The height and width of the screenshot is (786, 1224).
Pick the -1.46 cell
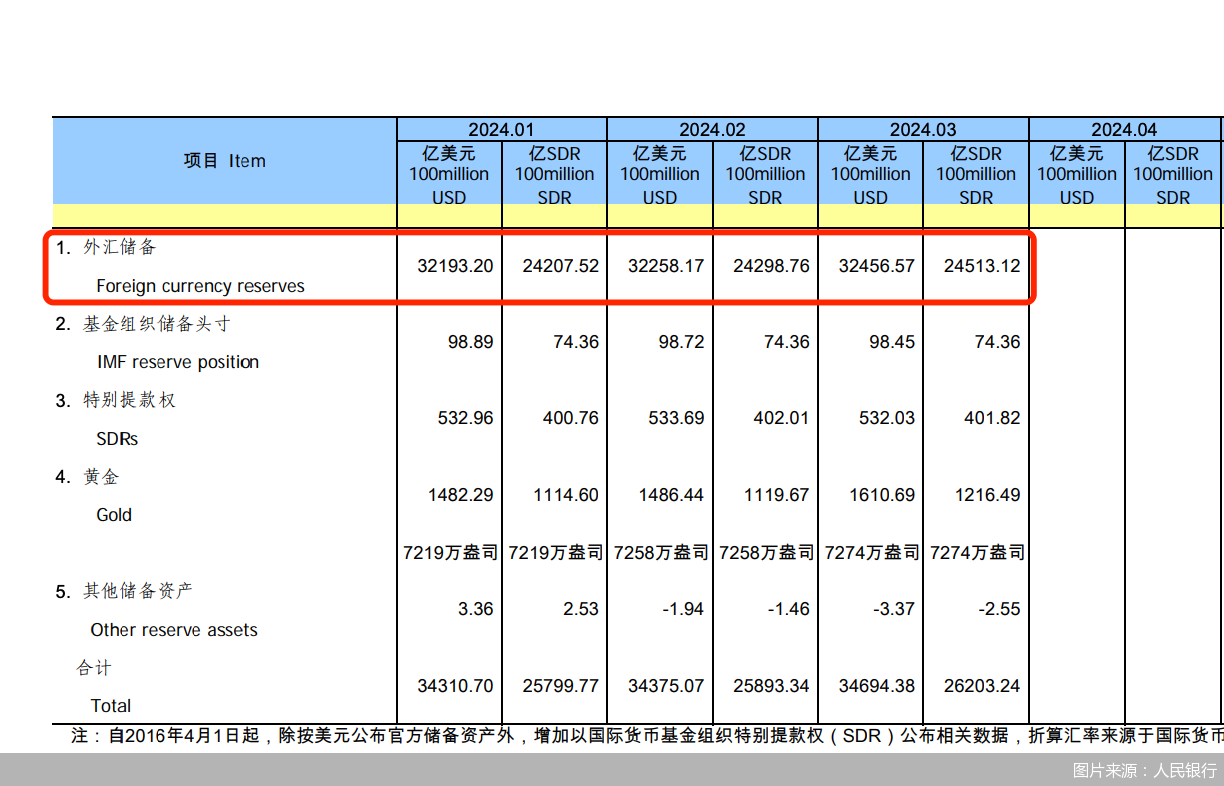pos(788,609)
